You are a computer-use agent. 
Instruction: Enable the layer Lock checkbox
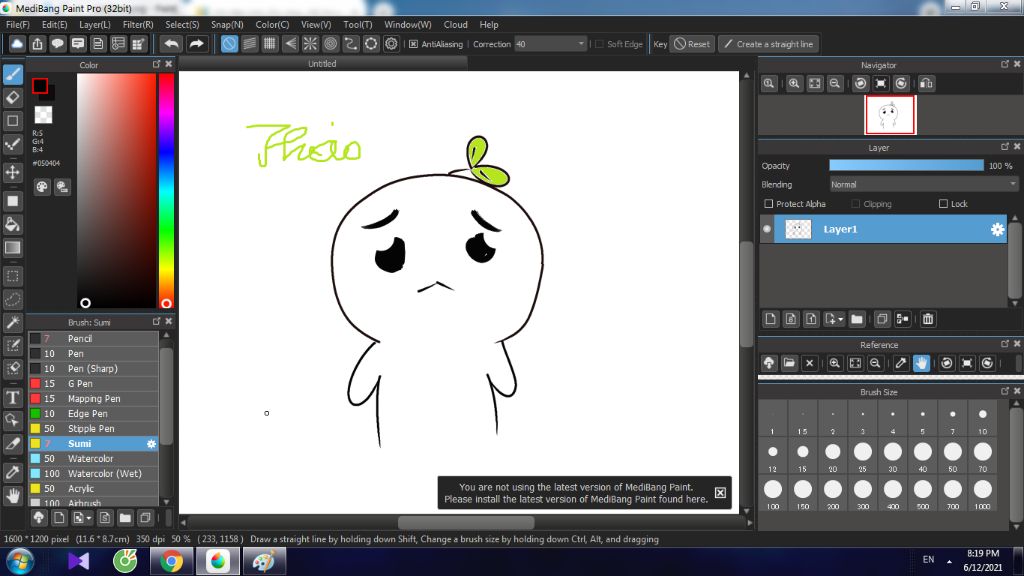tap(943, 204)
